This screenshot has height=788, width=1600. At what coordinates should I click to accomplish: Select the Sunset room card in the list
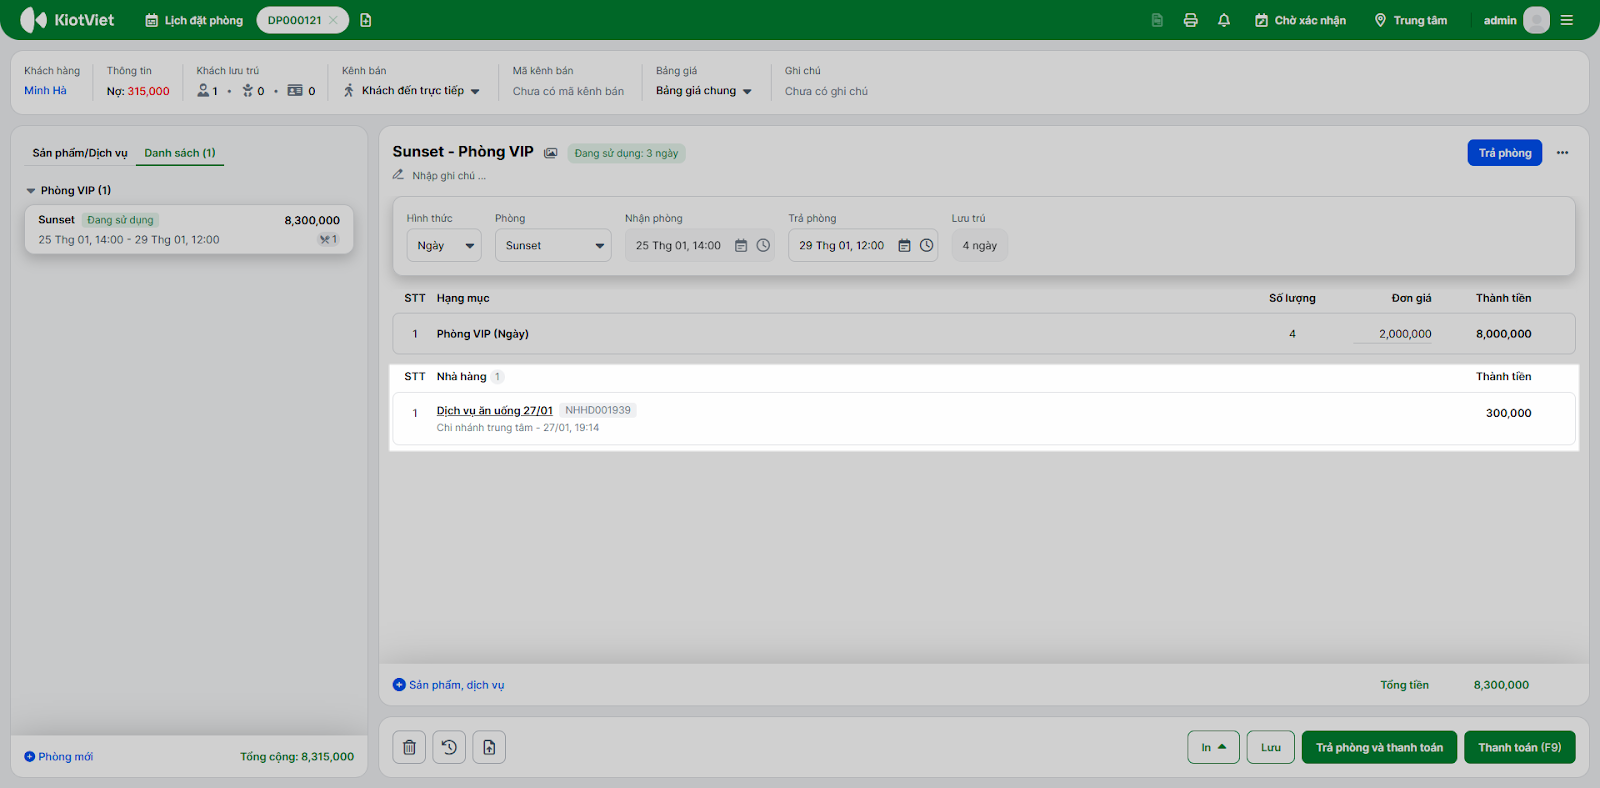[189, 229]
